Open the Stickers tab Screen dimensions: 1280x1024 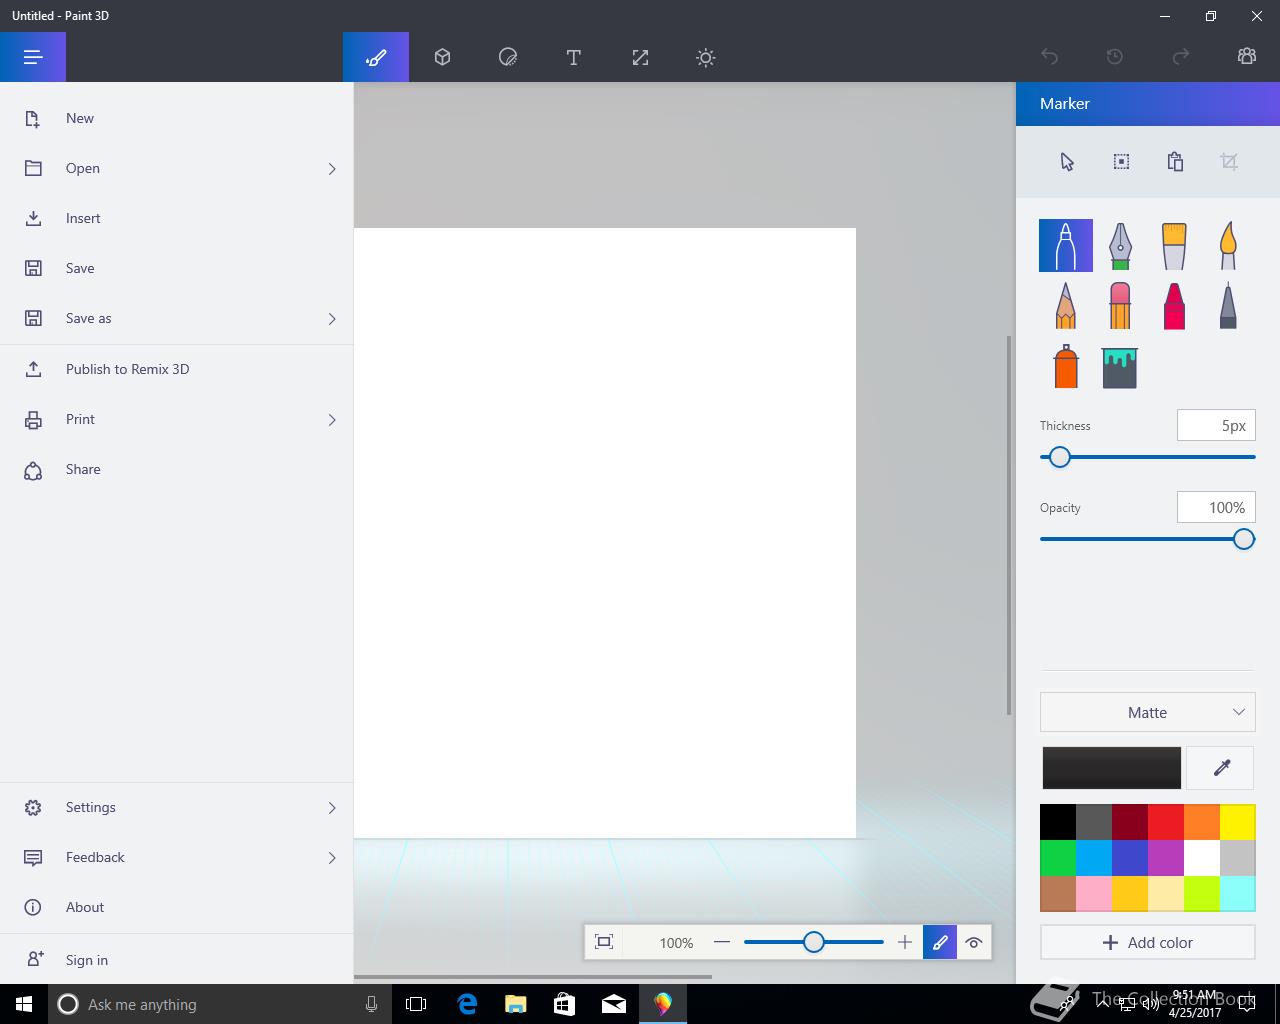click(x=508, y=58)
